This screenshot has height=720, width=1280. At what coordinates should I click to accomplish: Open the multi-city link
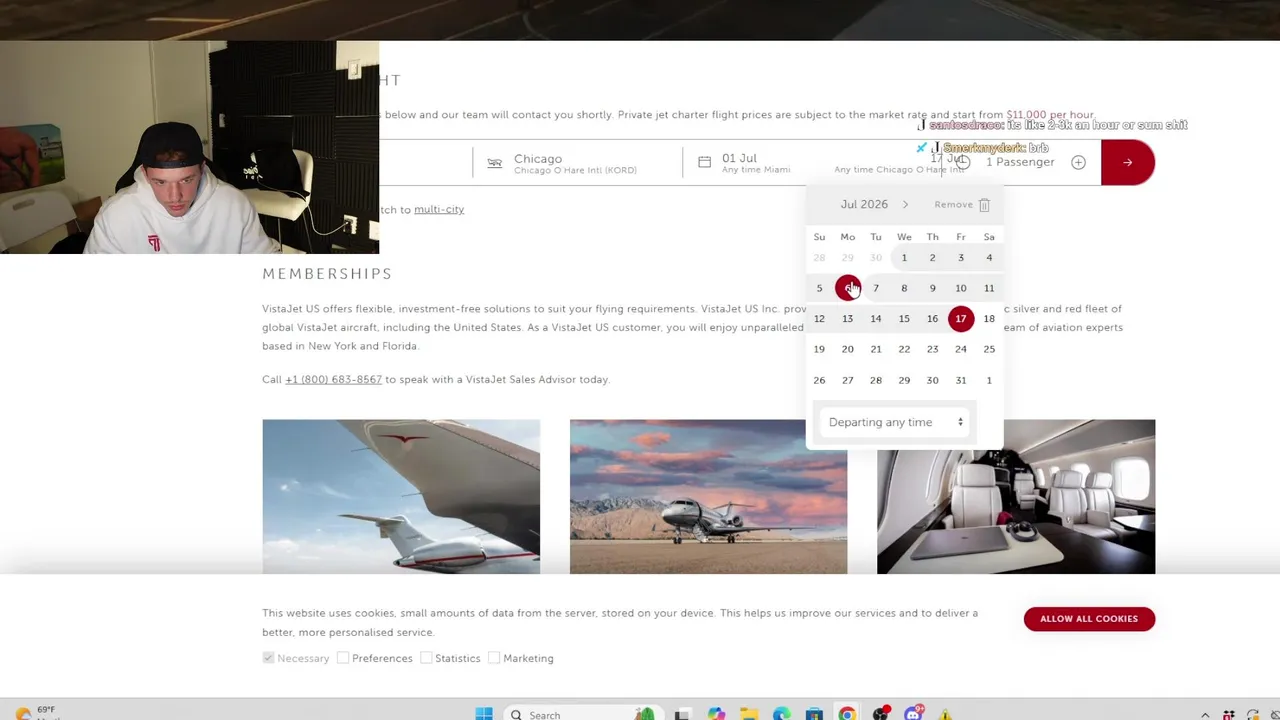pos(439,209)
